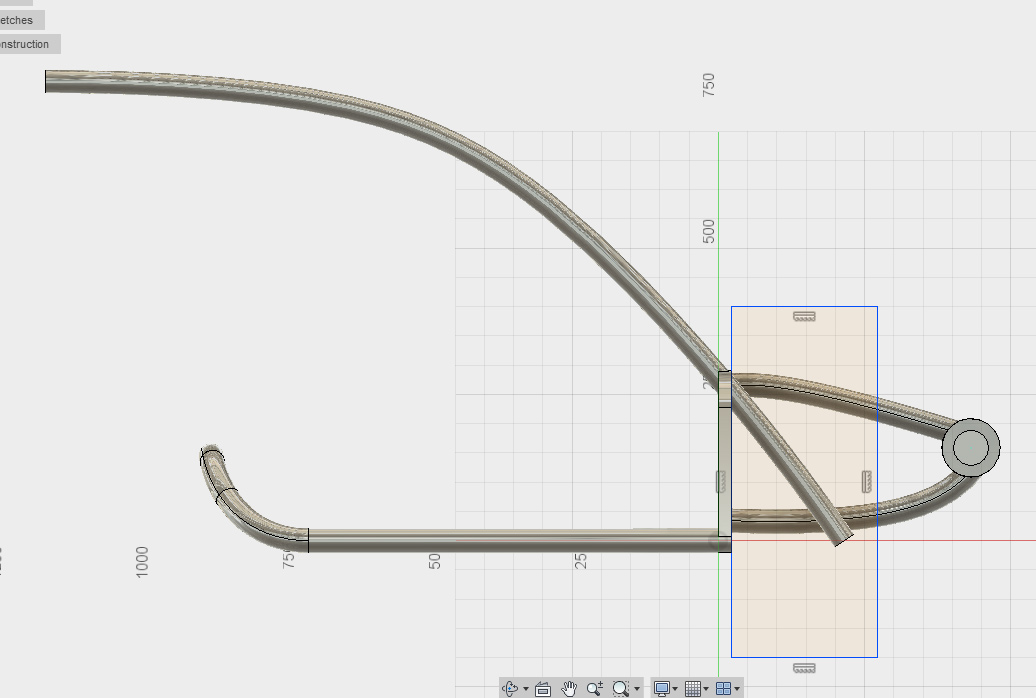Click the Look At icon
The image size is (1036, 698).
[x=543, y=688]
